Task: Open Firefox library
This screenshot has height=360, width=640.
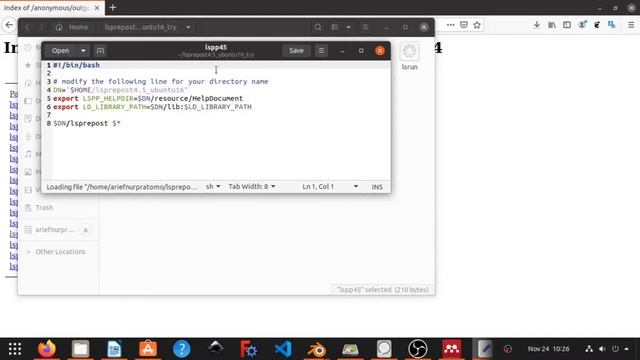Action: click(x=552, y=25)
